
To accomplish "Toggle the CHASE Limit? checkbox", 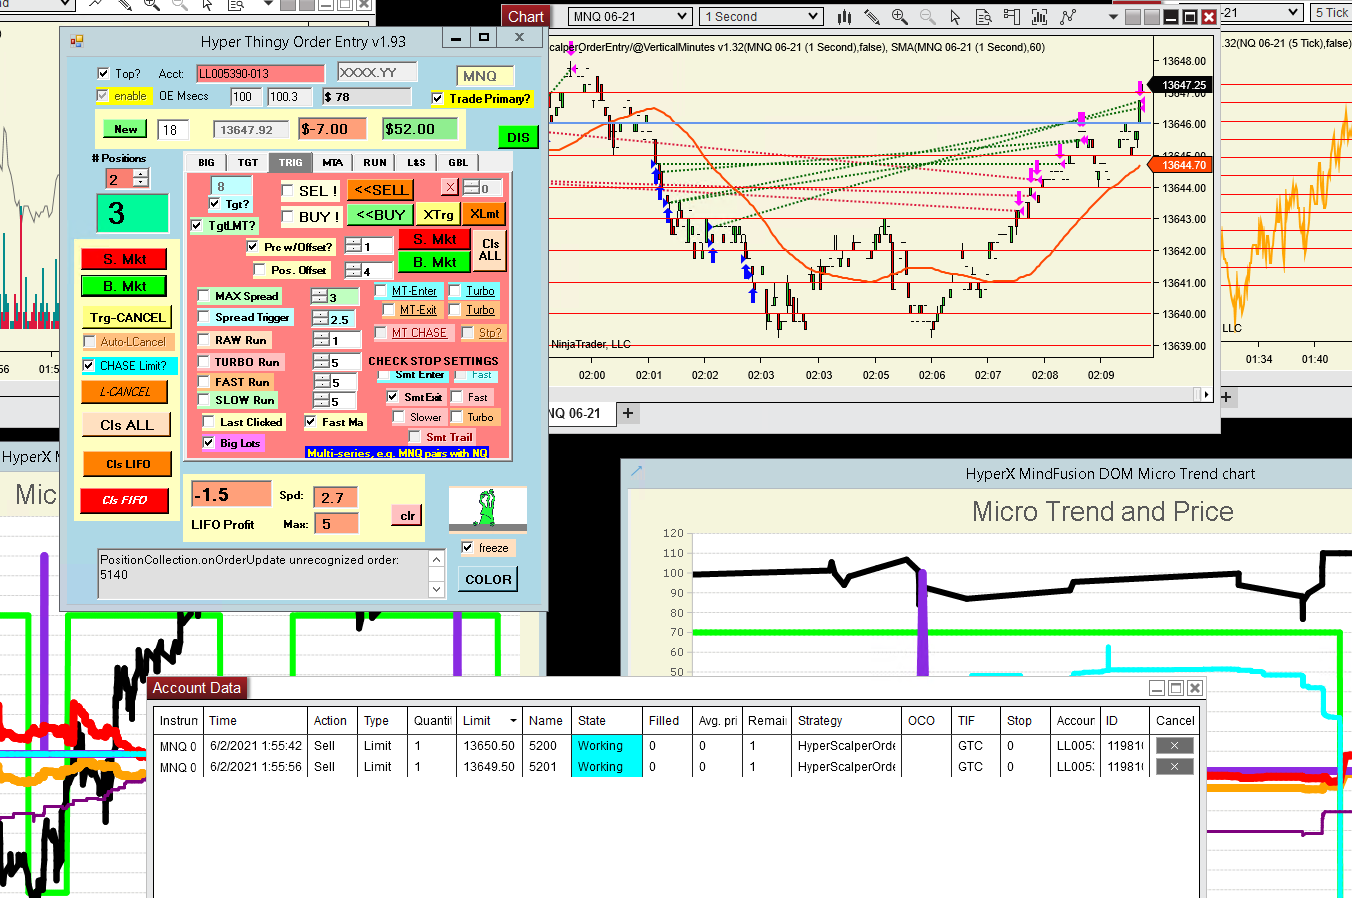I will click(x=89, y=366).
